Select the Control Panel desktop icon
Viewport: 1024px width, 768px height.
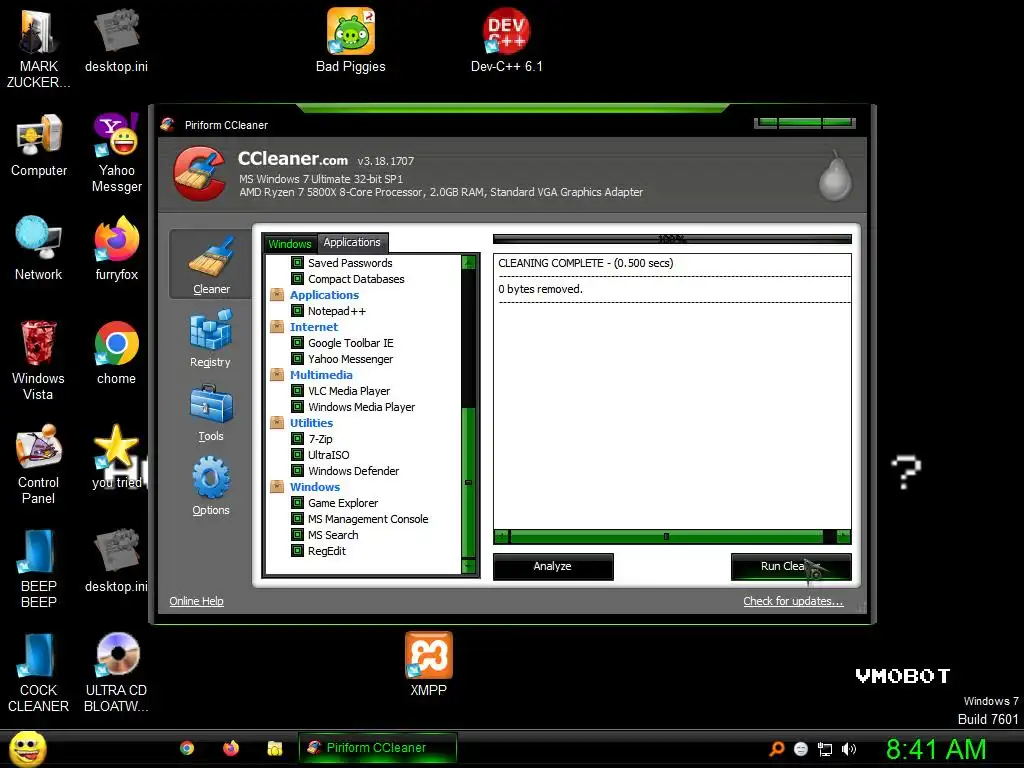(x=39, y=465)
